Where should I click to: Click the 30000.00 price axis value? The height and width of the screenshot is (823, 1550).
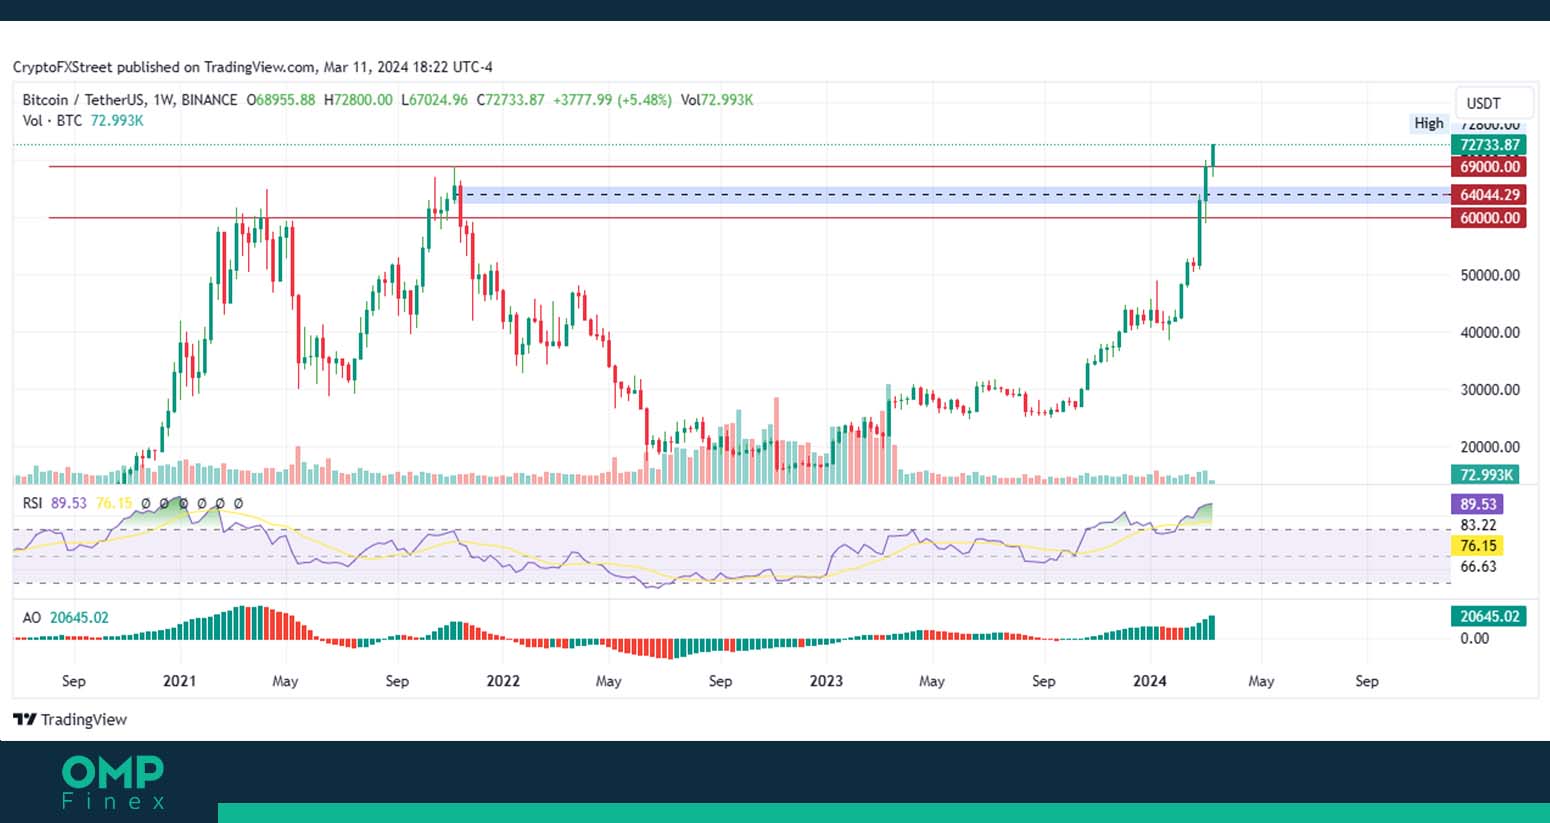pyautogui.click(x=1490, y=390)
